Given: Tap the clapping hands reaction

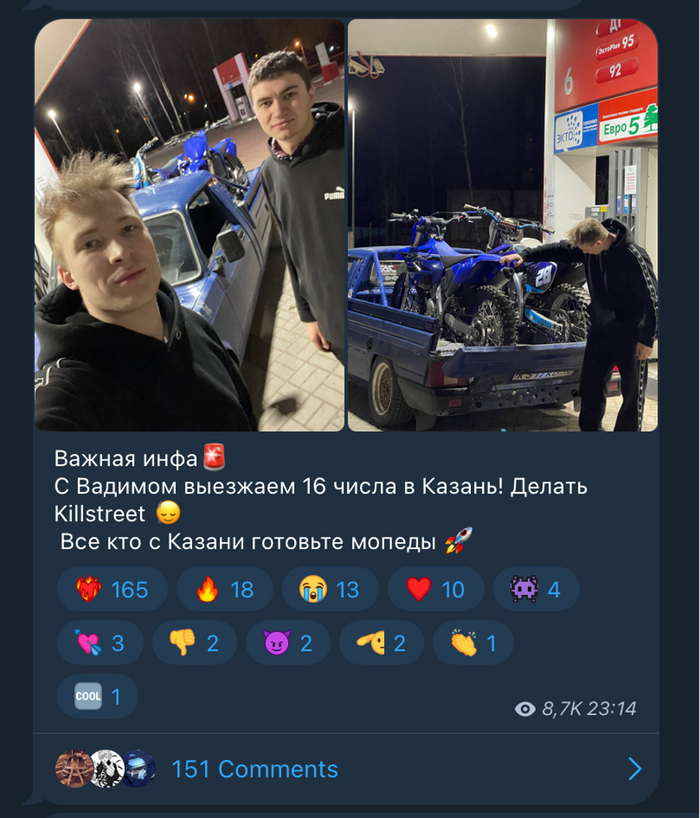Looking at the screenshot, I should click(473, 643).
